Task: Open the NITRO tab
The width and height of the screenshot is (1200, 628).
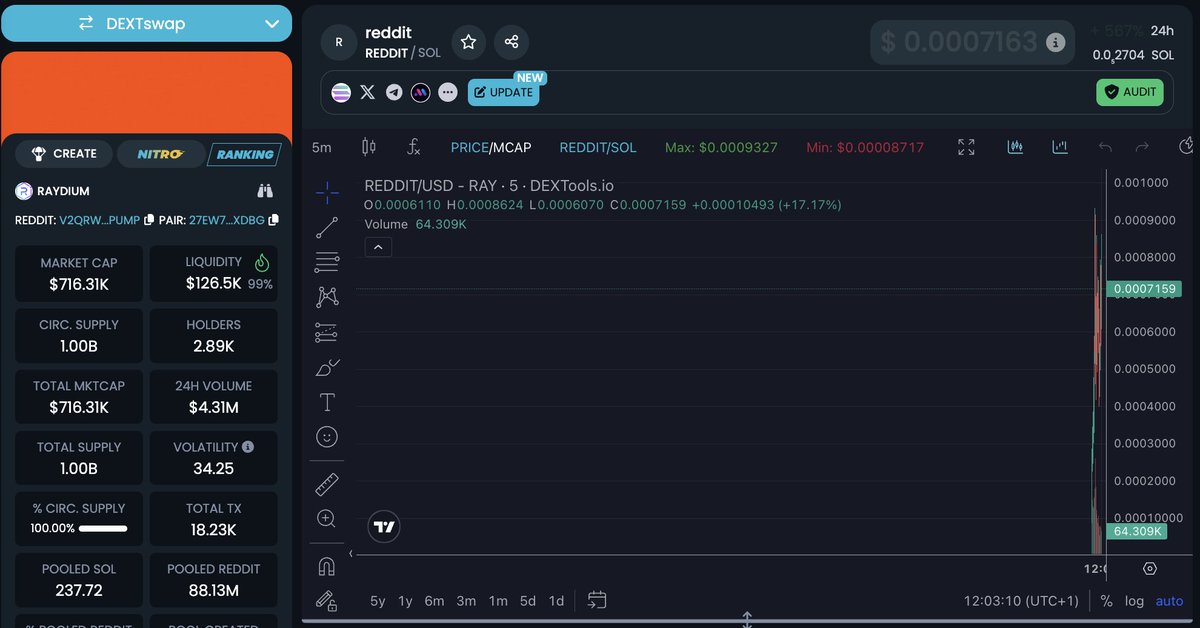Action: [161, 154]
